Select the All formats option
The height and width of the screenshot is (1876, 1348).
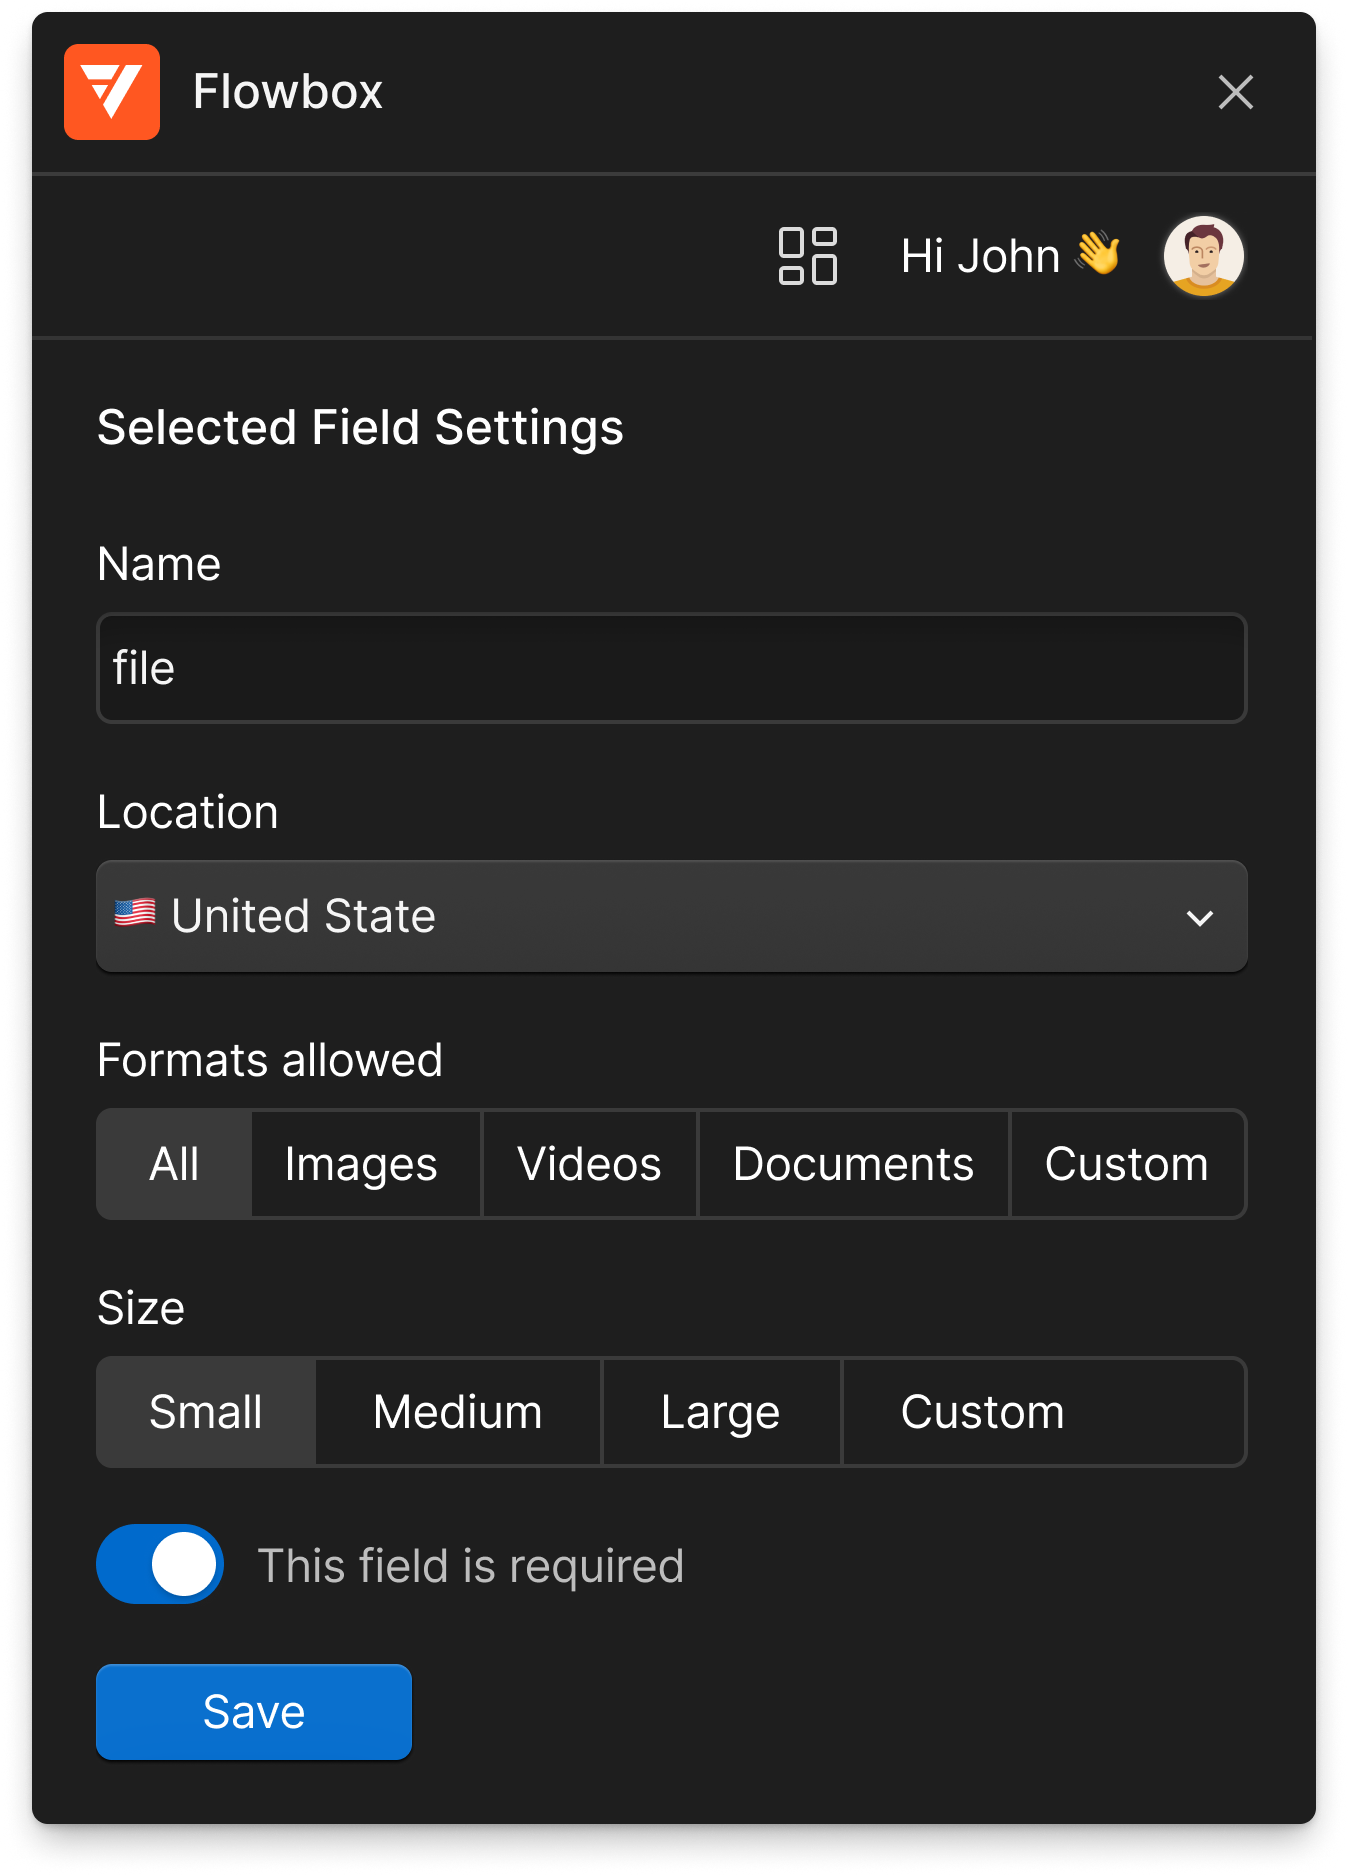click(x=174, y=1164)
